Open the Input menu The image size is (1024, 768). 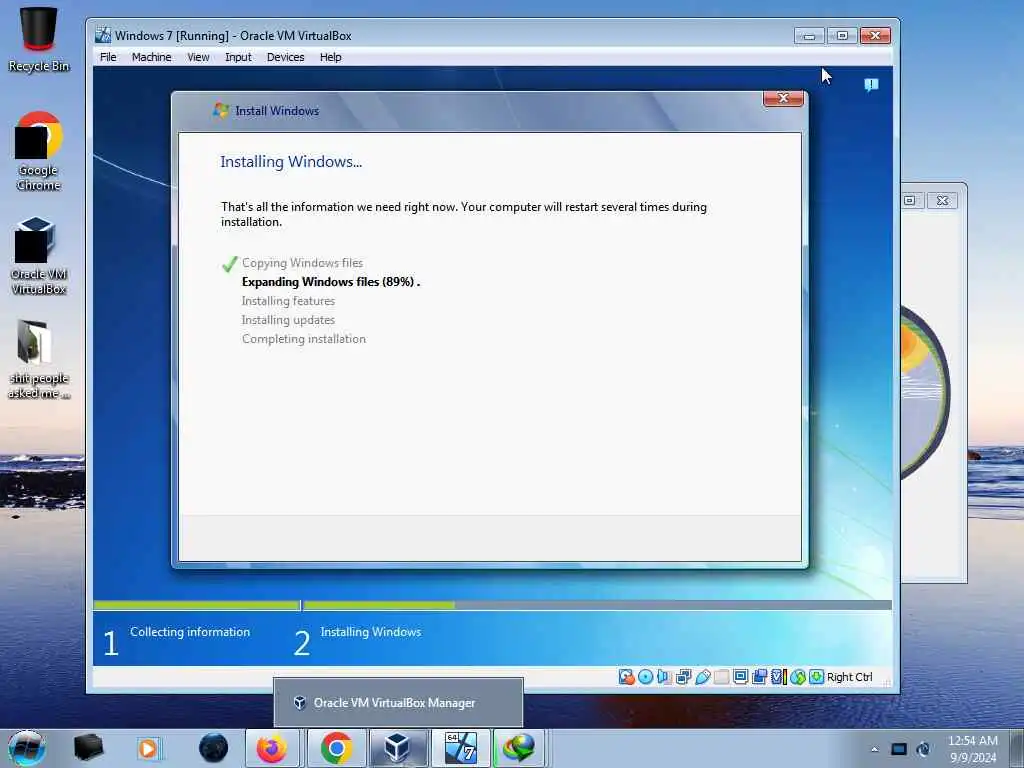click(238, 57)
